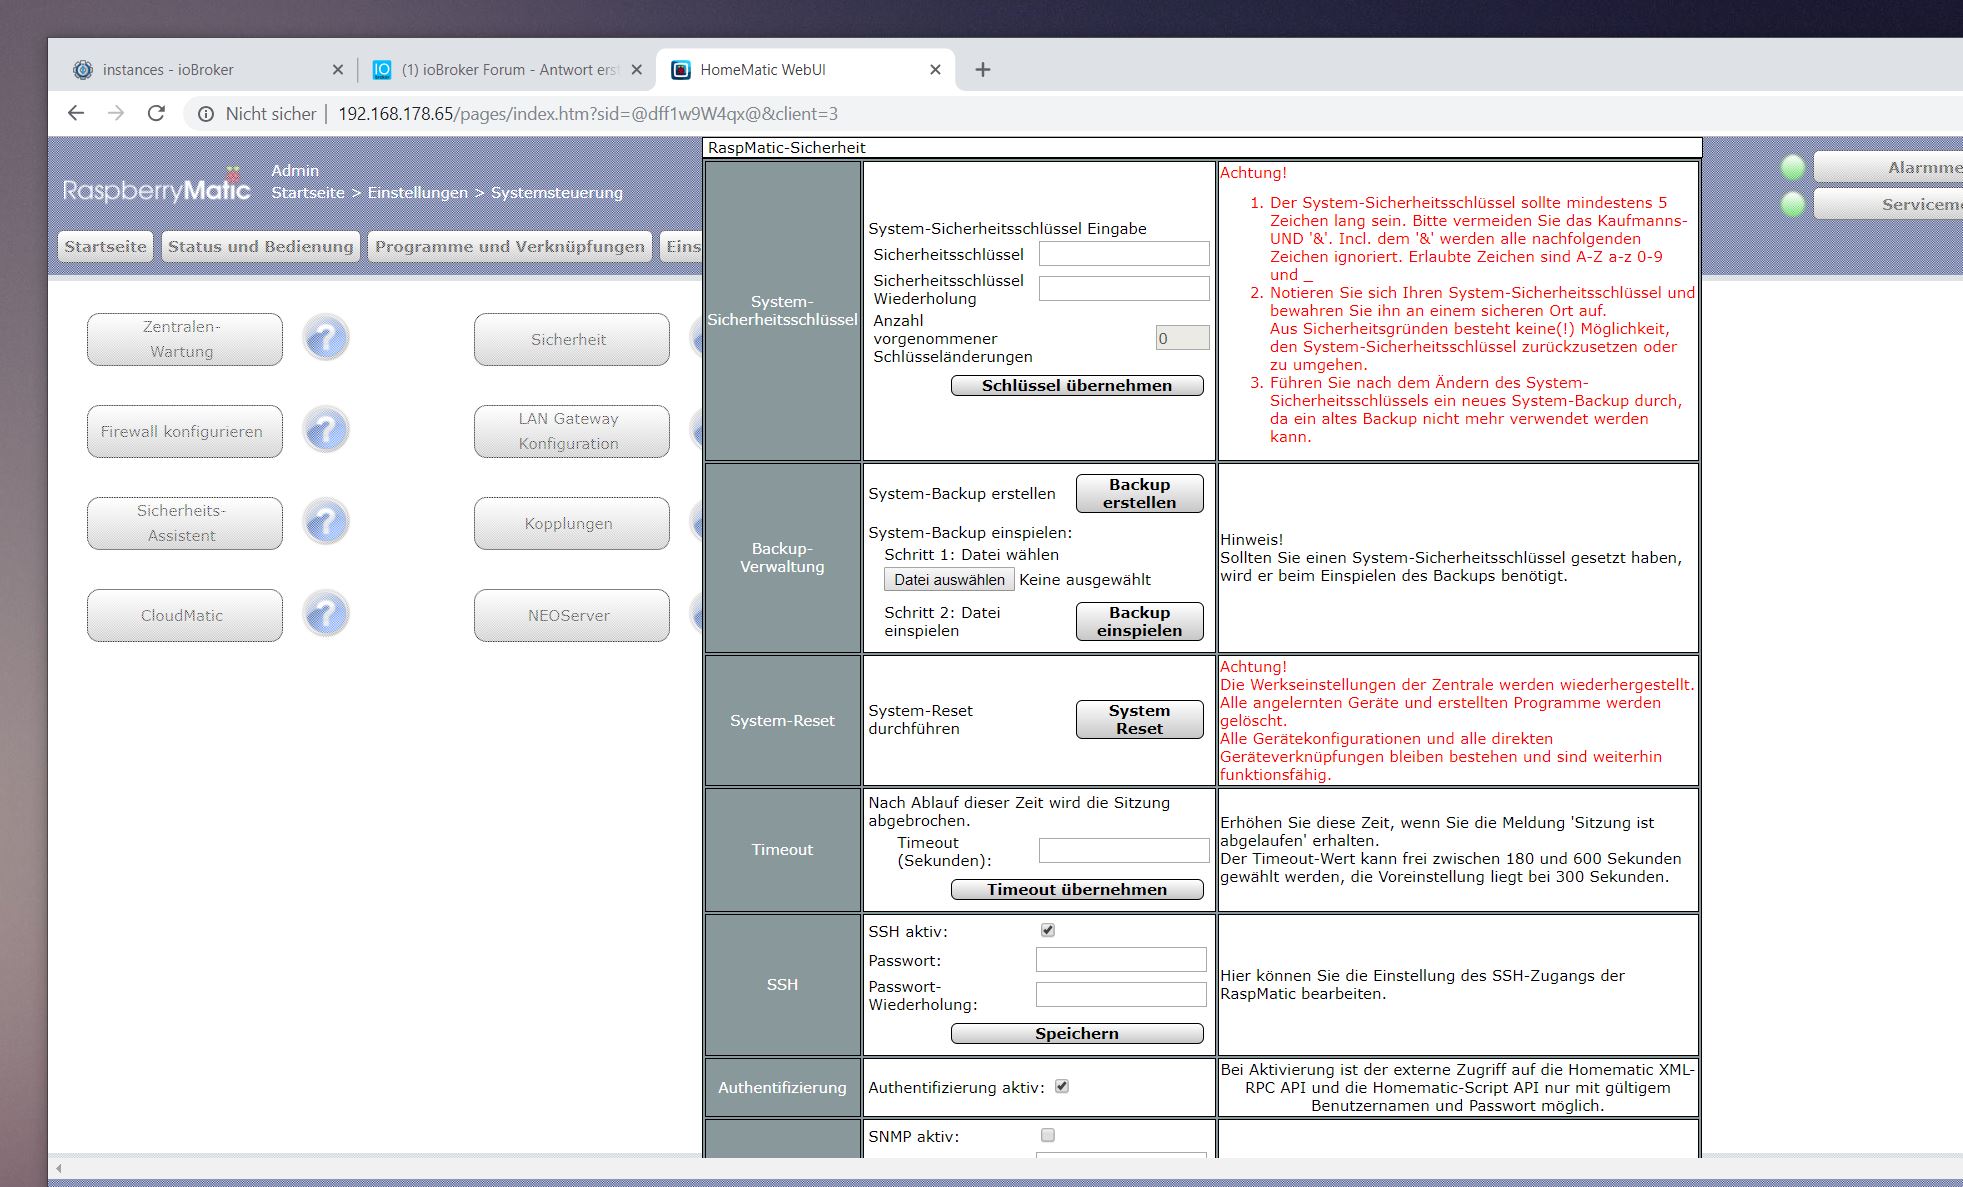1963x1187 pixels.
Task: Focus Sicherheitsschlüssel Wiederholung field
Action: pyautogui.click(x=1124, y=289)
